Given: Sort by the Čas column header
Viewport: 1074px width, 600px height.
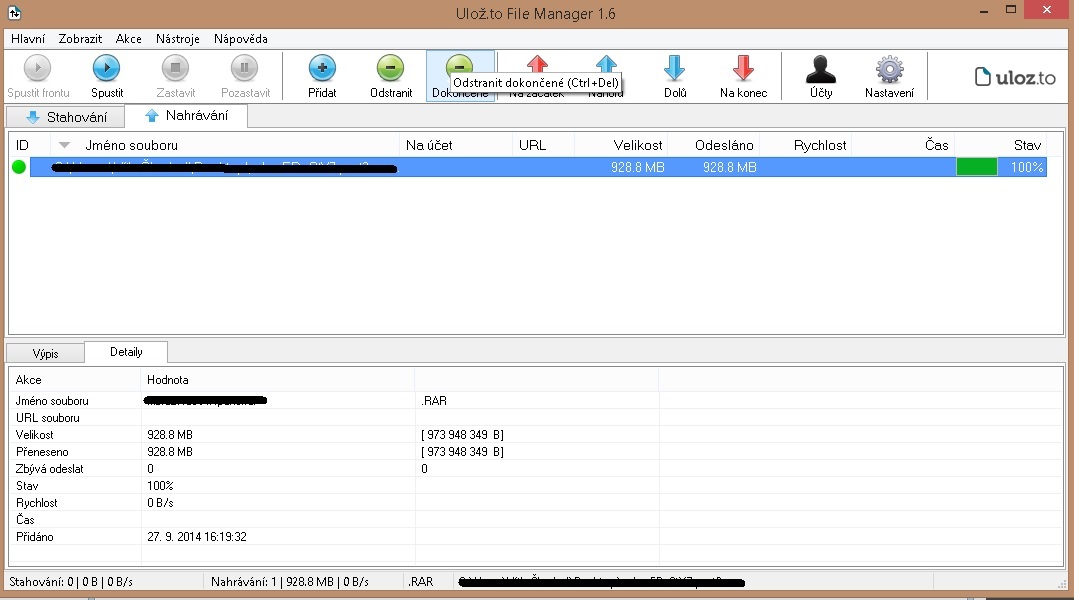Looking at the screenshot, I should pyautogui.click(x=936, y=145).
